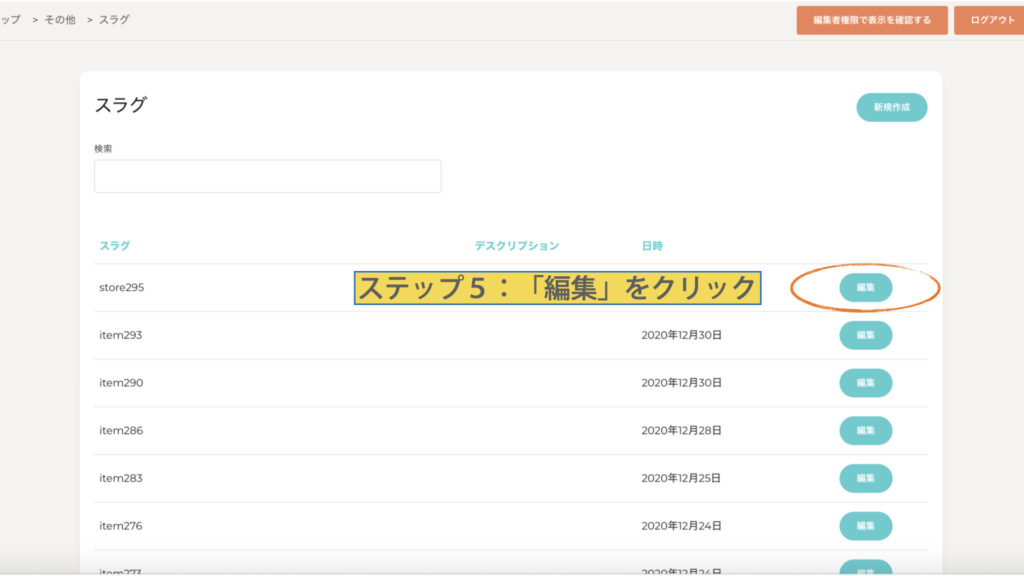Viewport: 1024px width, 576px height.
Task: Open the 編集 button for item290
Action: (x=865, y=383)
